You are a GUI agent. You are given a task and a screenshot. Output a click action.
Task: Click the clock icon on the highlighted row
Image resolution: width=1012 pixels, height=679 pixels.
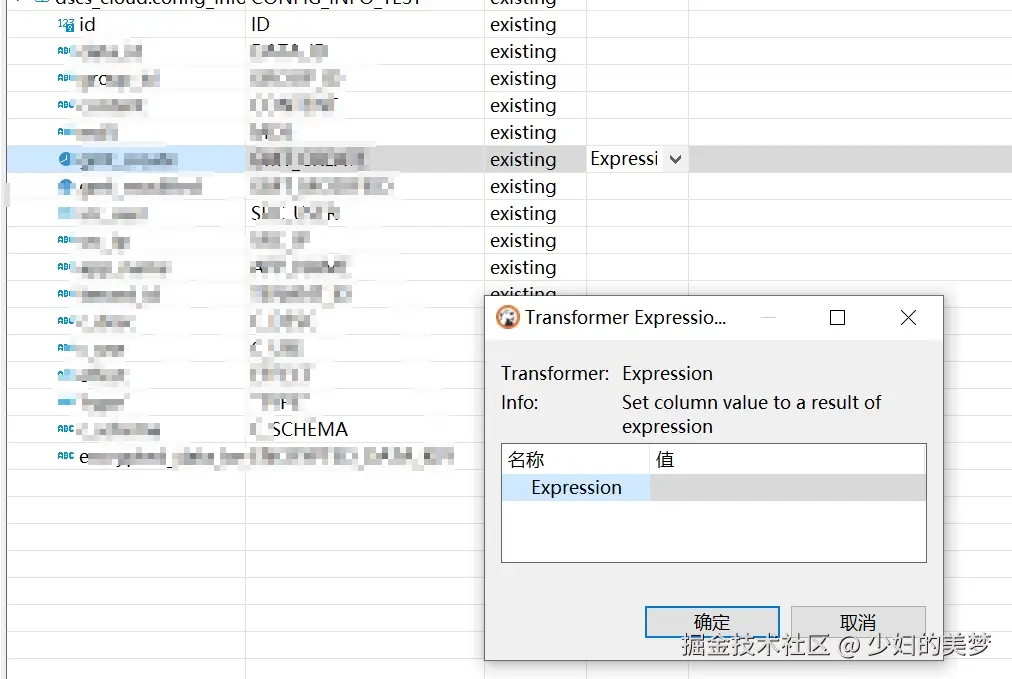66,160
